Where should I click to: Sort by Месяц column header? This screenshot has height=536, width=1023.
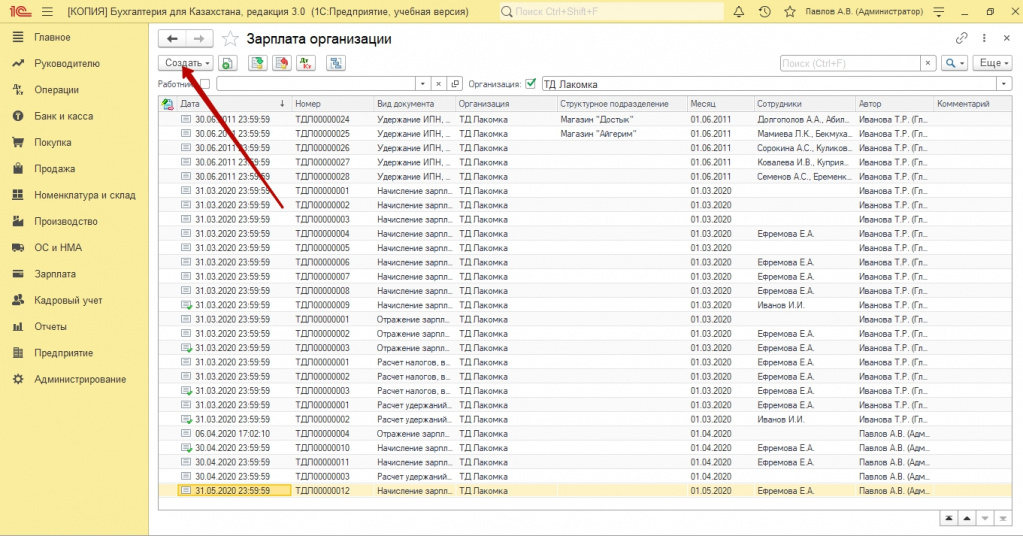720,104
